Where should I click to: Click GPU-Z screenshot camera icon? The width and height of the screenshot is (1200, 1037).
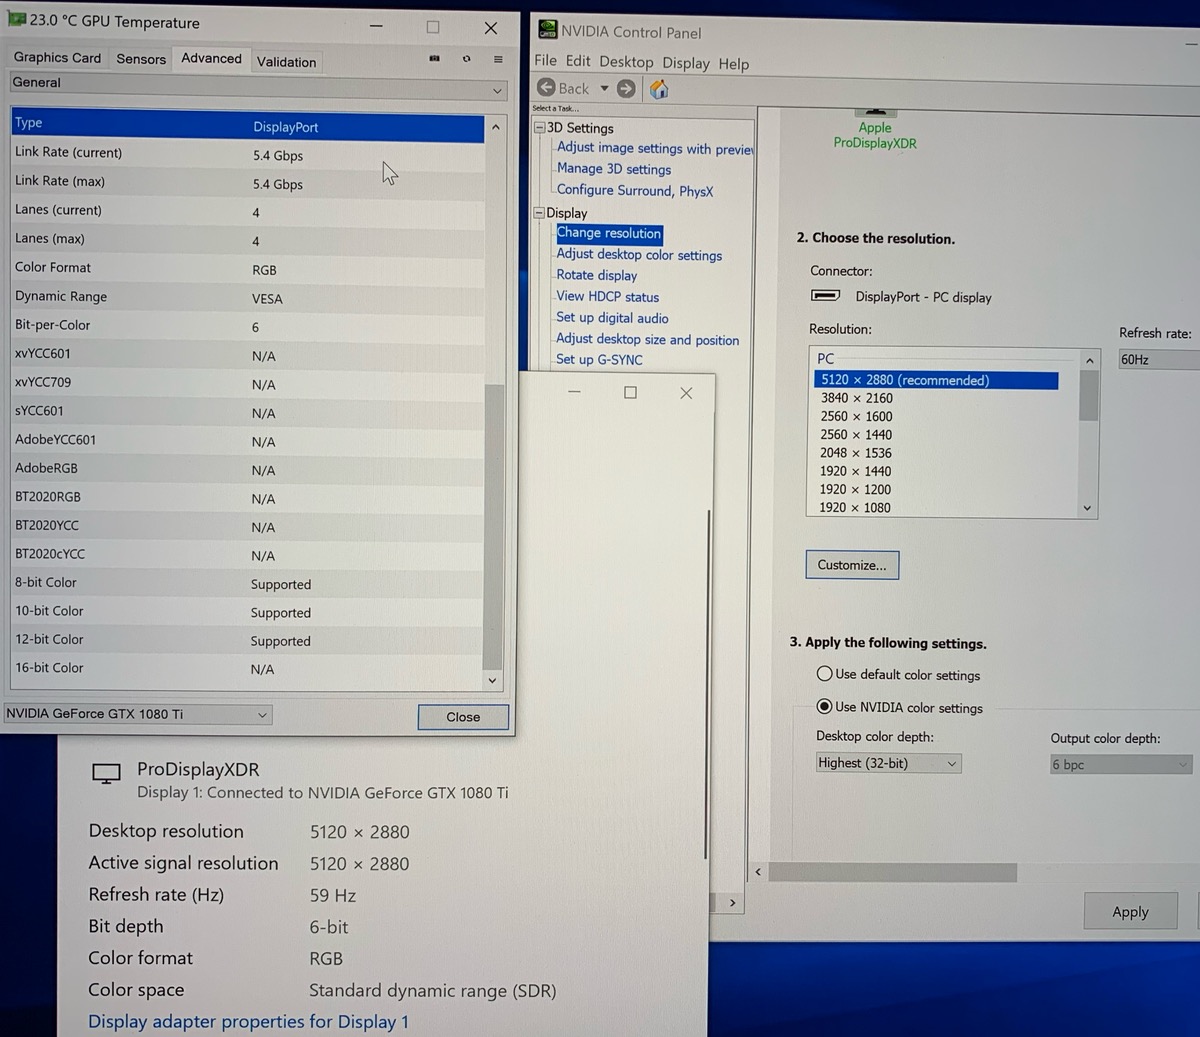[434, 59]
